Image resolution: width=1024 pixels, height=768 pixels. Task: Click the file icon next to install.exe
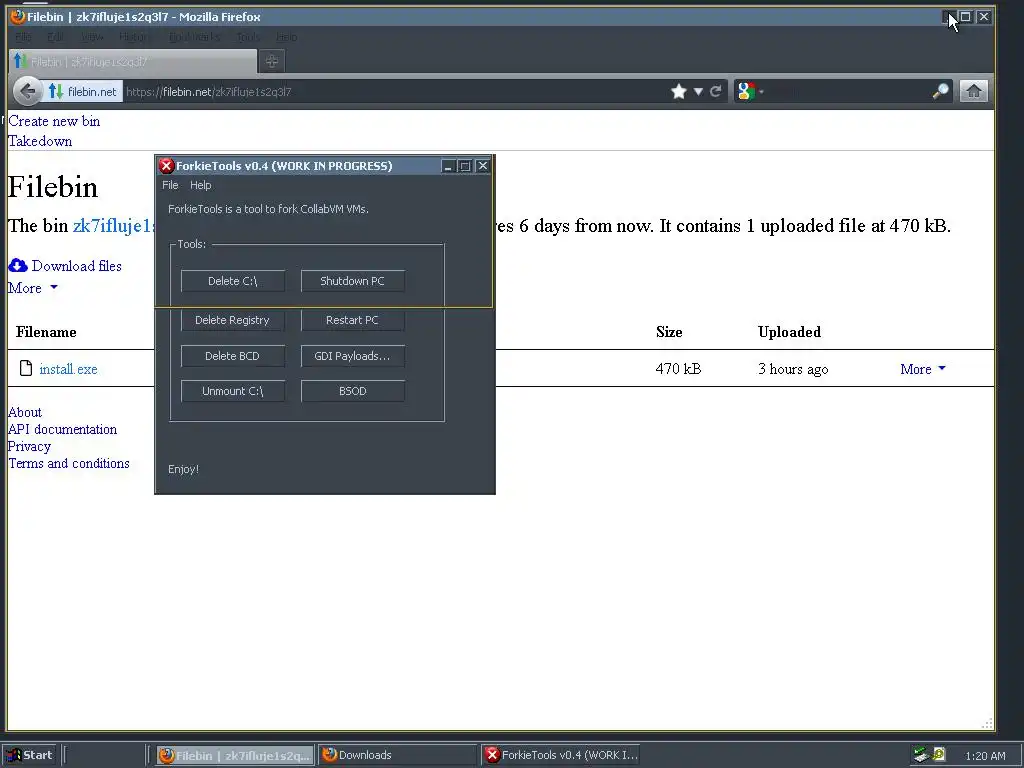pyautogui.click(x=25, y=368)
